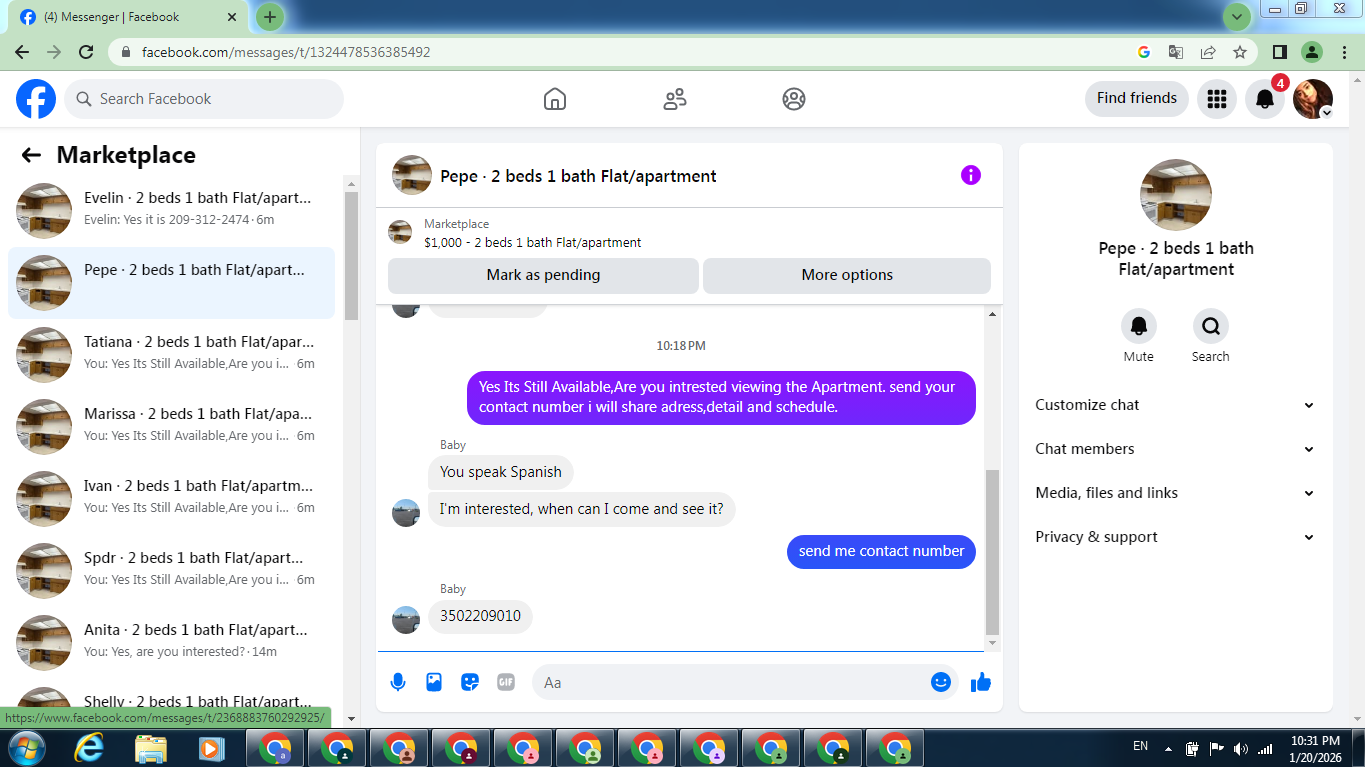Open the account menu from profile picture
Screen dimensions: 1365x767
click(1313, 99)
